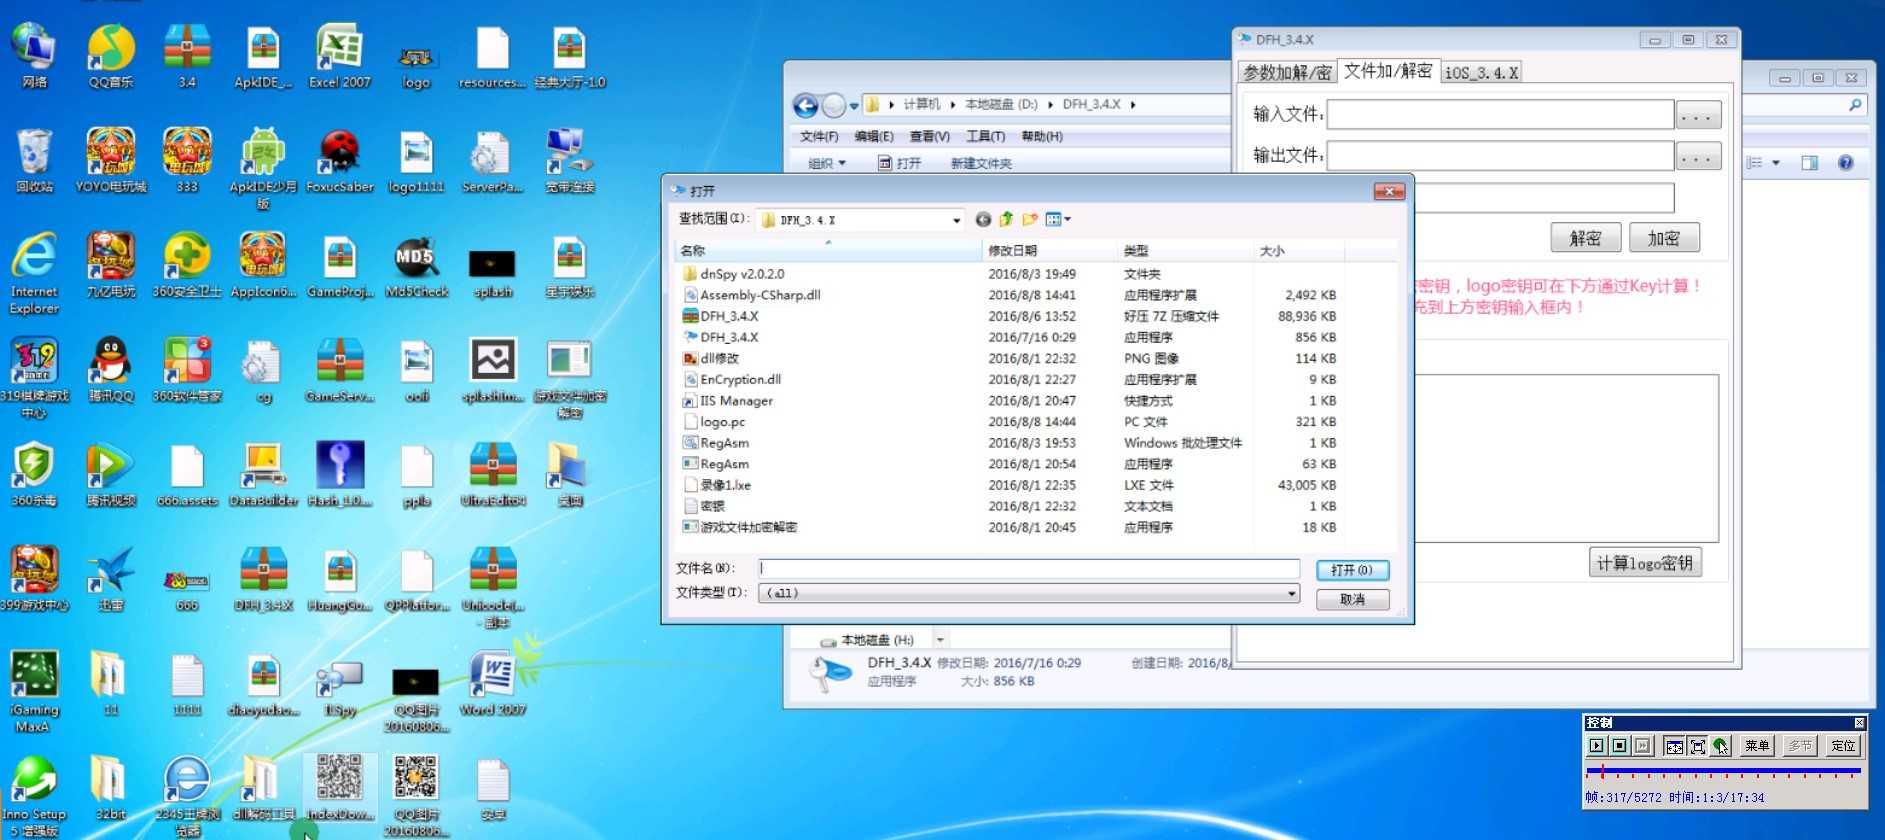Screen dimensions: 1885x840
Task: Open the Md5Check bomb icon
Action: pos(416,265)
